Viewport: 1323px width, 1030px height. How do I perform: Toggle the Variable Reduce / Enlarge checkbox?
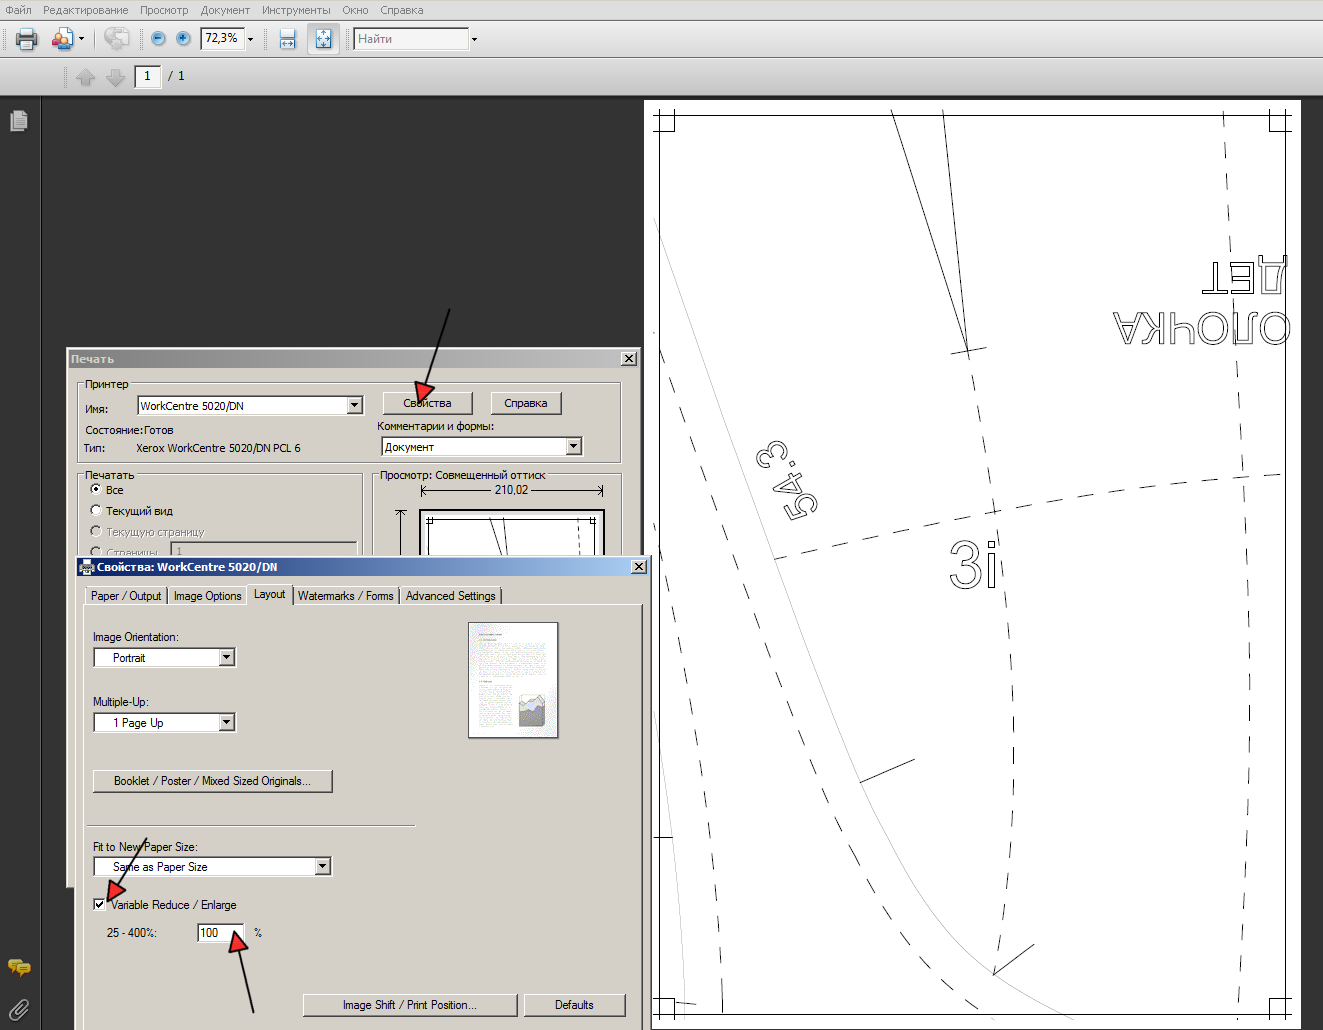(x=99, y=904)
